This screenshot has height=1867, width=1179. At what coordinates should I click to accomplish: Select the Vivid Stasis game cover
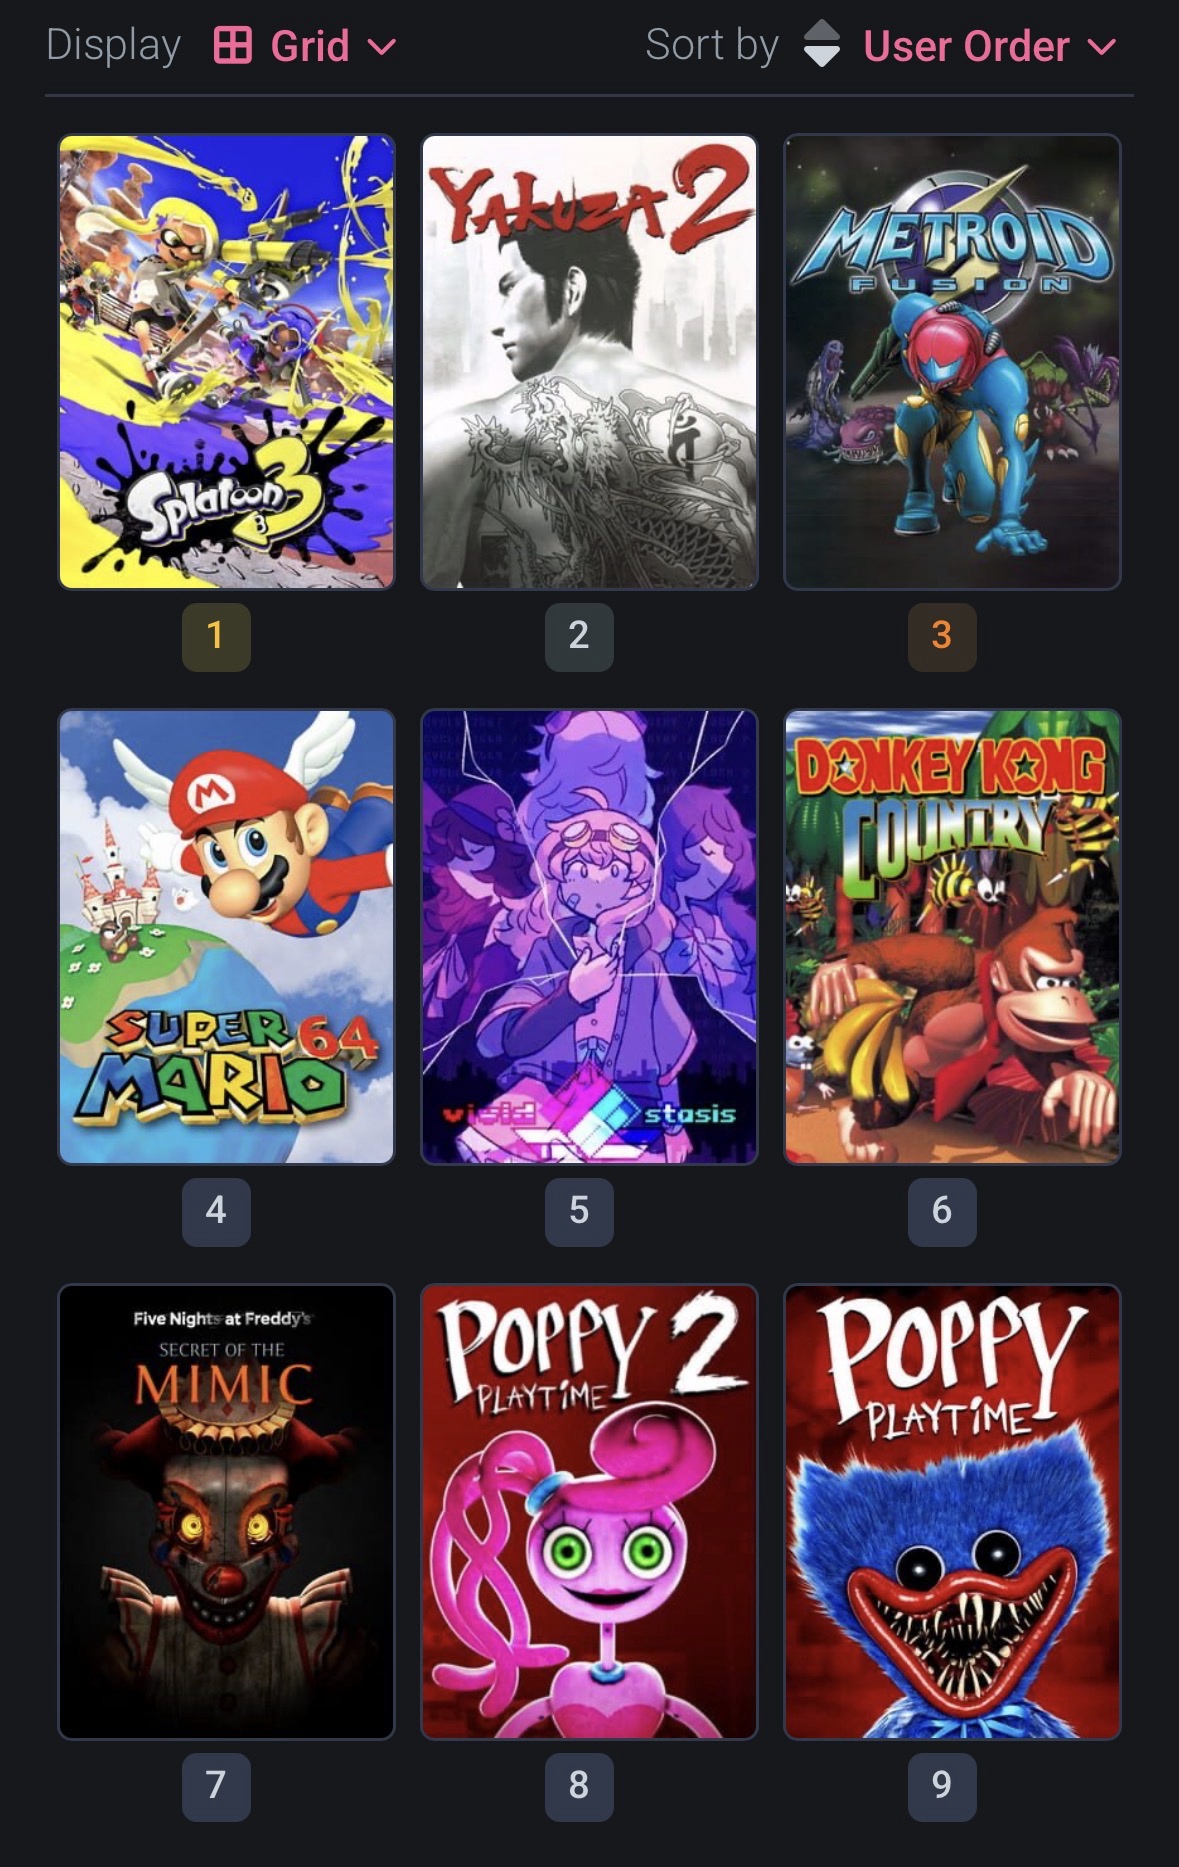click(x=589, y=937)
